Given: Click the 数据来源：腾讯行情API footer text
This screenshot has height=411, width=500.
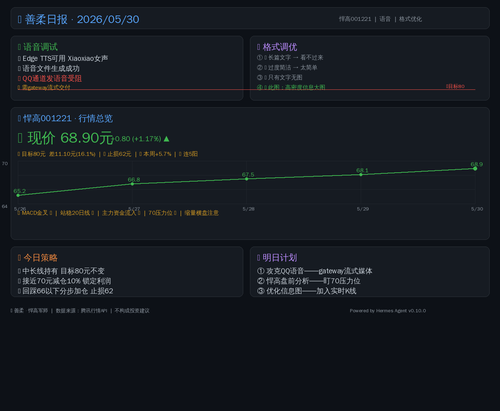Looking at the screenshot, I should tap(81, 311).
